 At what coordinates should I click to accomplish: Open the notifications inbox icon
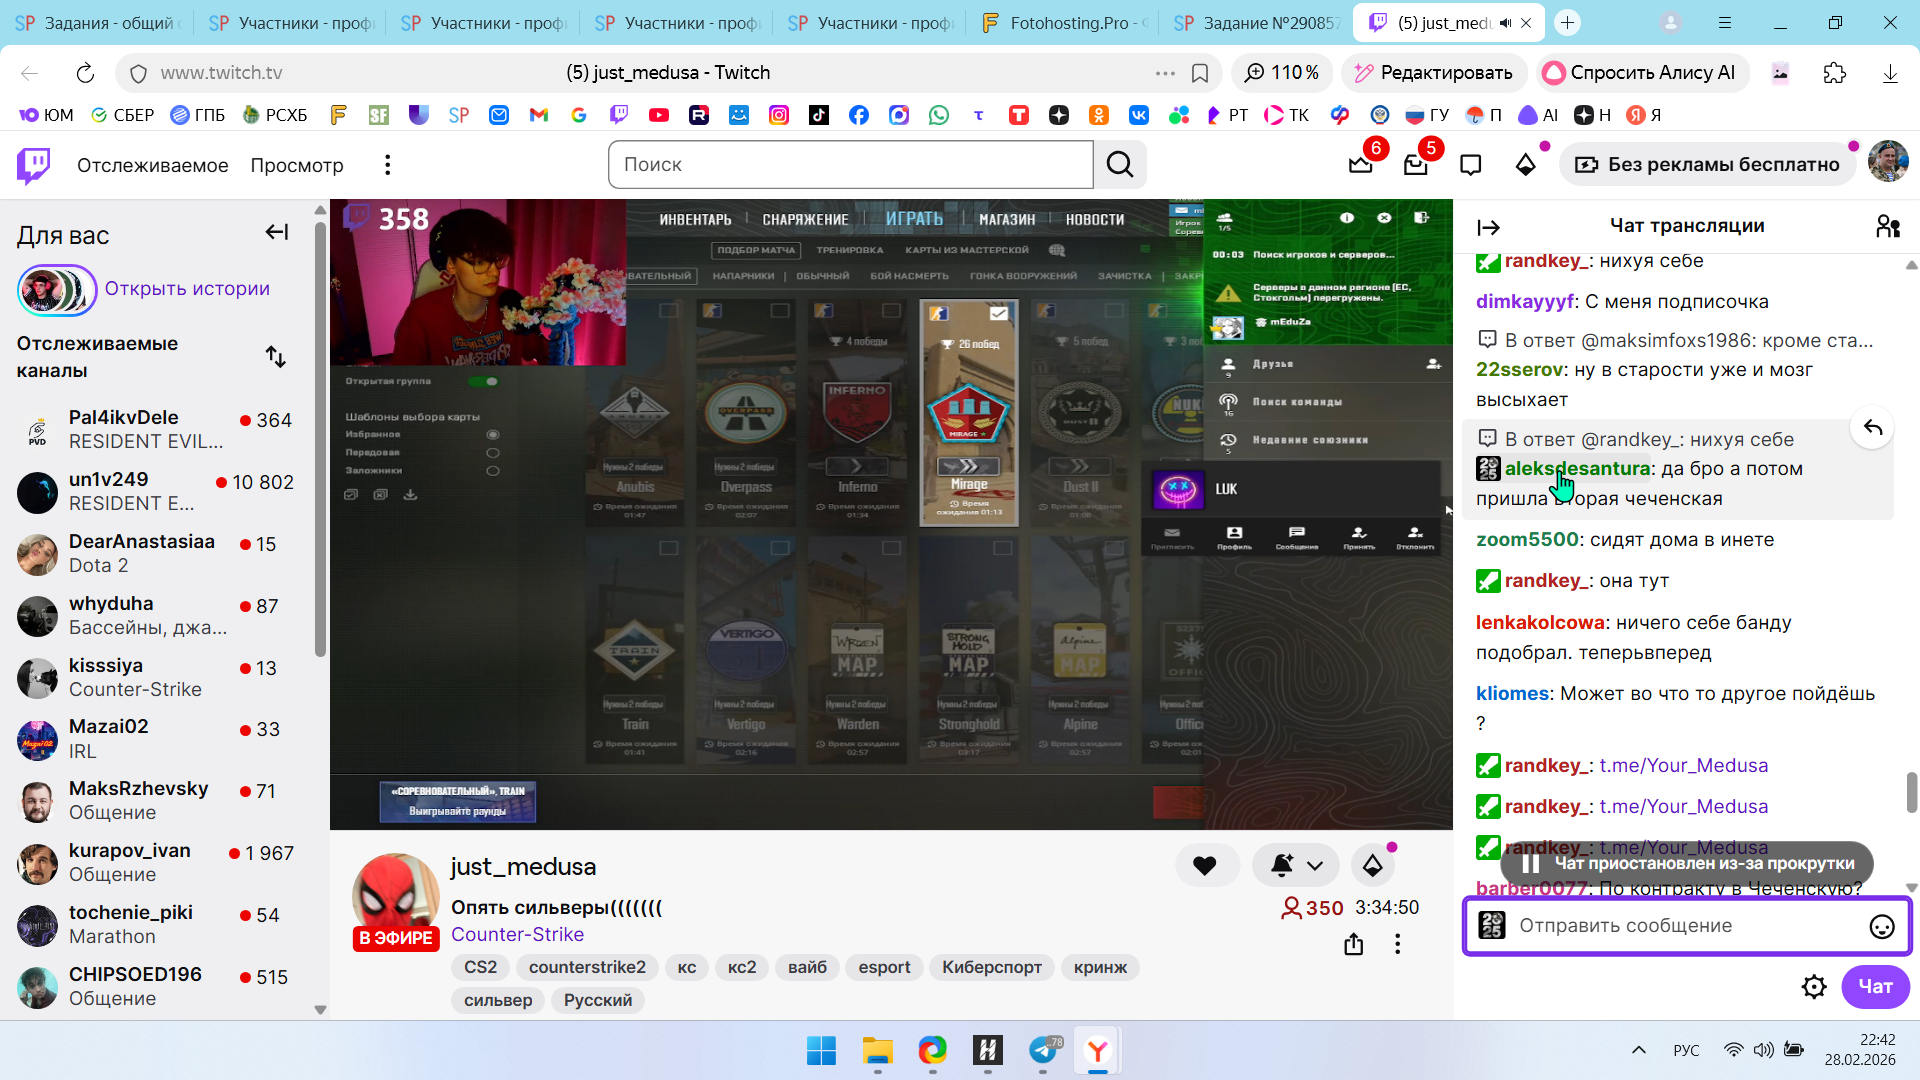pyautogui.click(x=1415, y=165)
